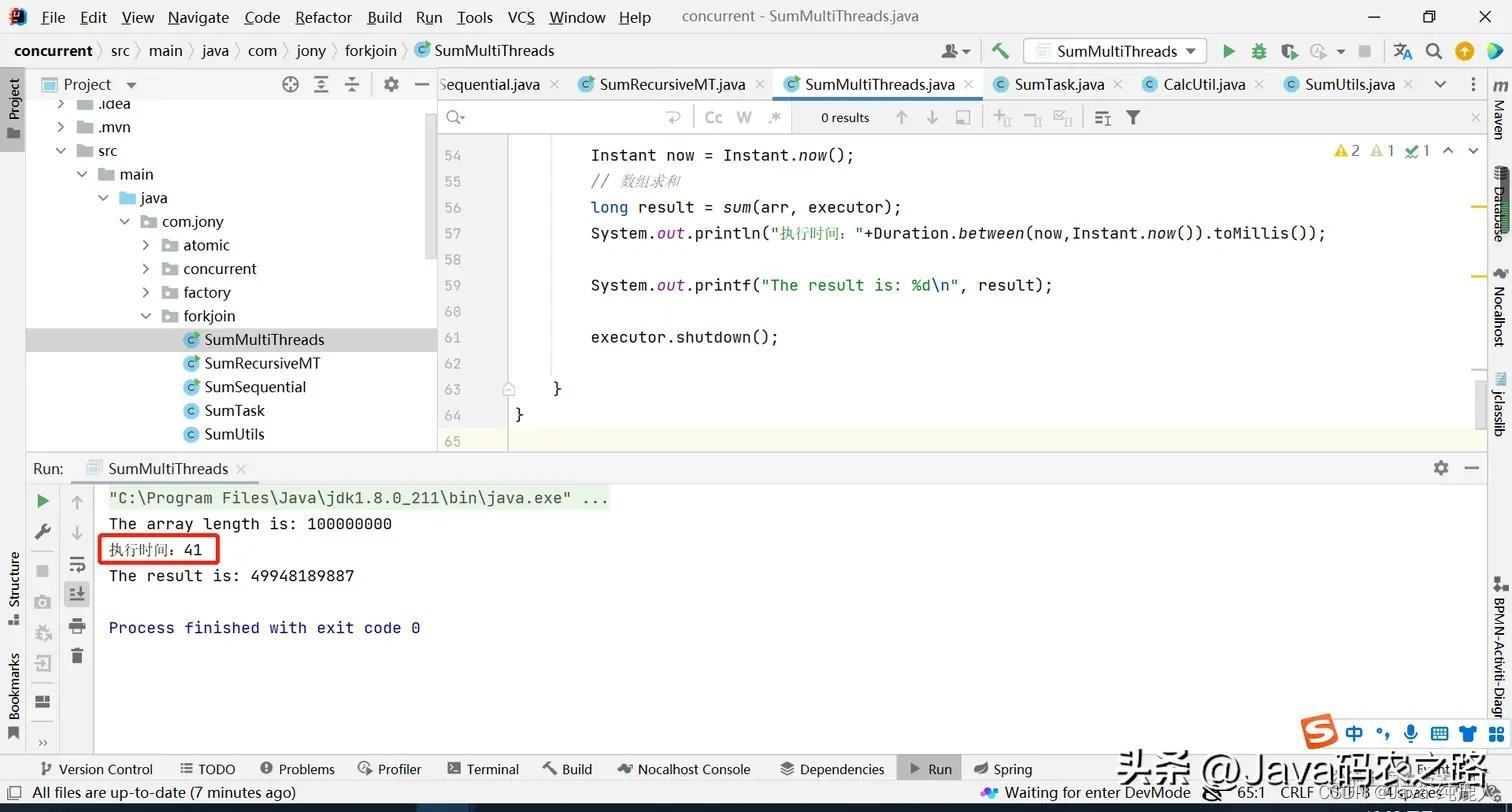The width and height of the screenshot is (1512, 812).
Task: Click CRLF line separator in status bar
Action: pyautogui.click(x=1297, y=792)
